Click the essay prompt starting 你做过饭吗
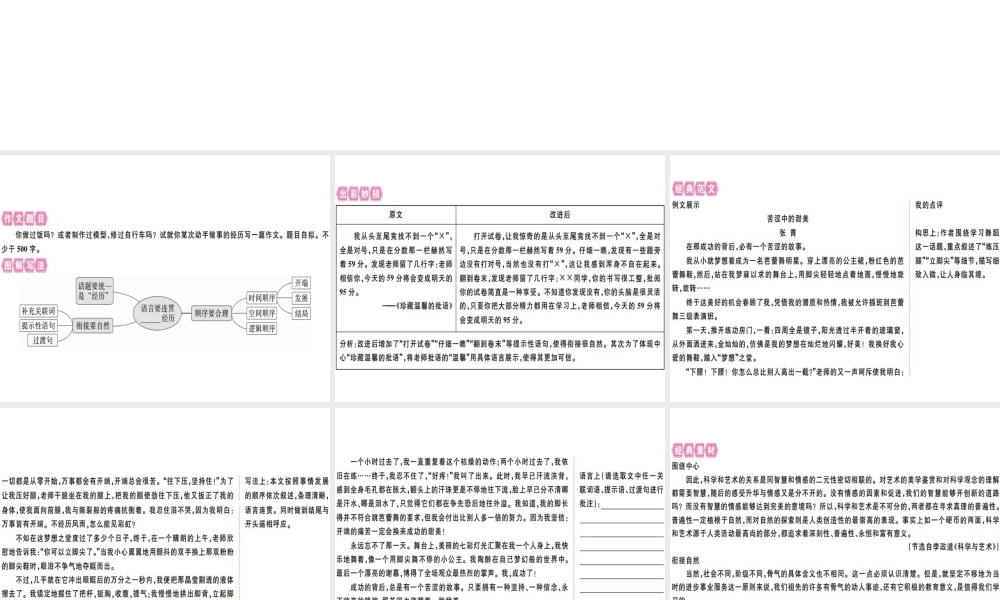 165,242
